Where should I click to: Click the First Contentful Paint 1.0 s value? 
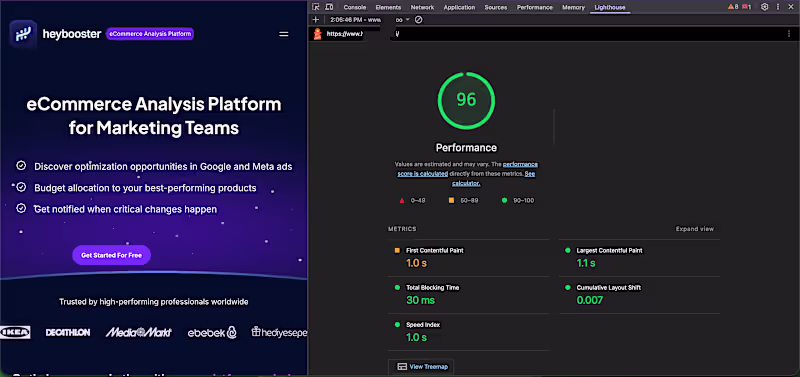415,263
